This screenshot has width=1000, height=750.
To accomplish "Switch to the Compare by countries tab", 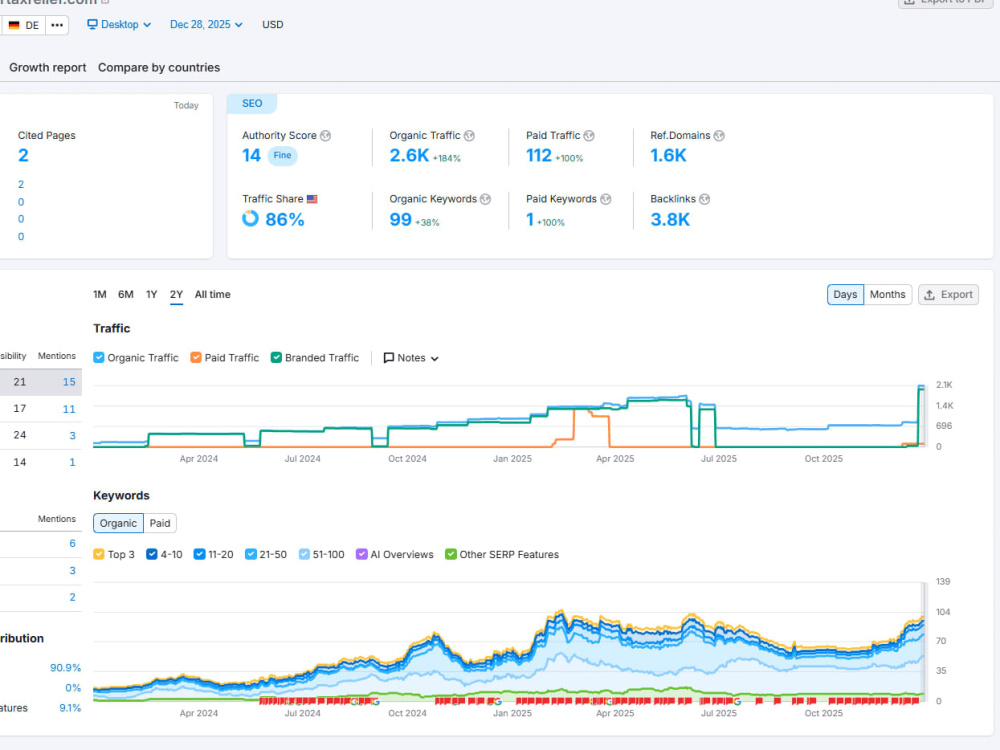I will click(x=159, y=68).
